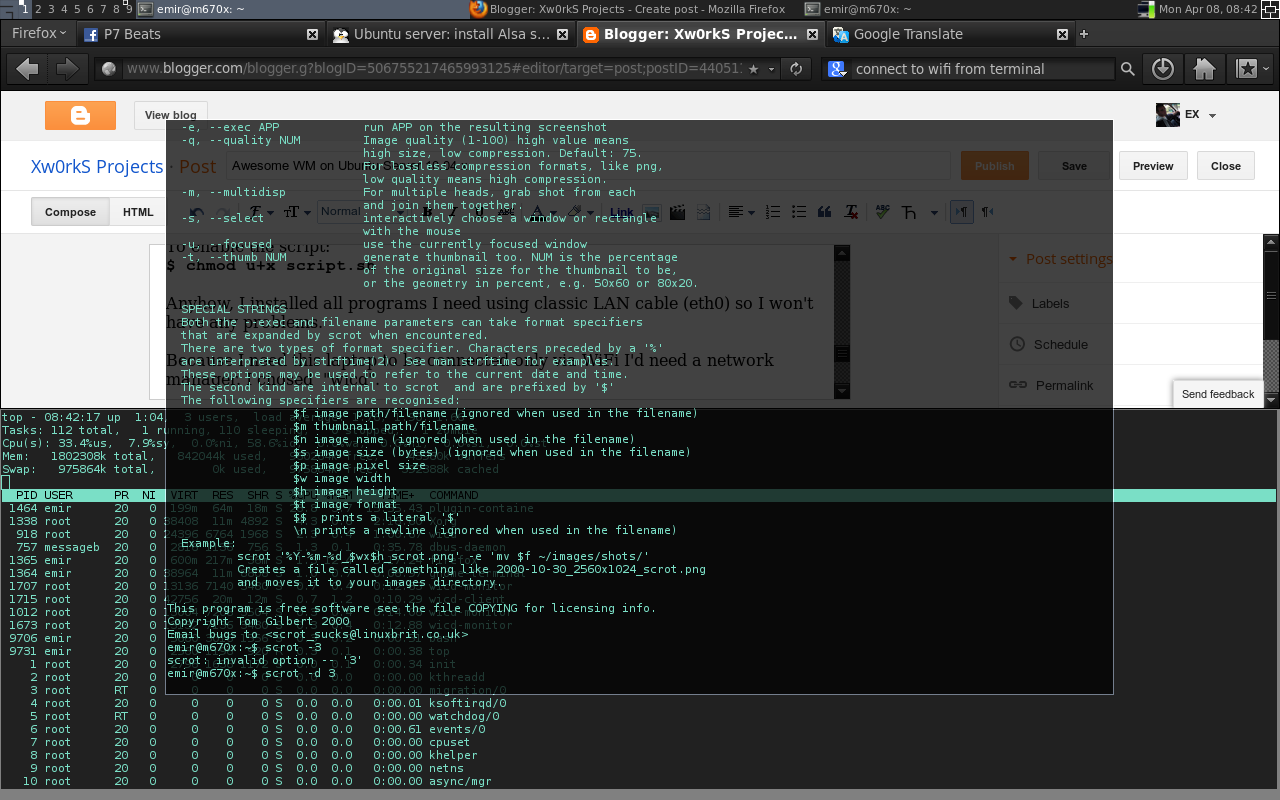Click the Undo icon in the editor toolbar
Screen dimensions: 1280x800
click(x=196, y=211)
